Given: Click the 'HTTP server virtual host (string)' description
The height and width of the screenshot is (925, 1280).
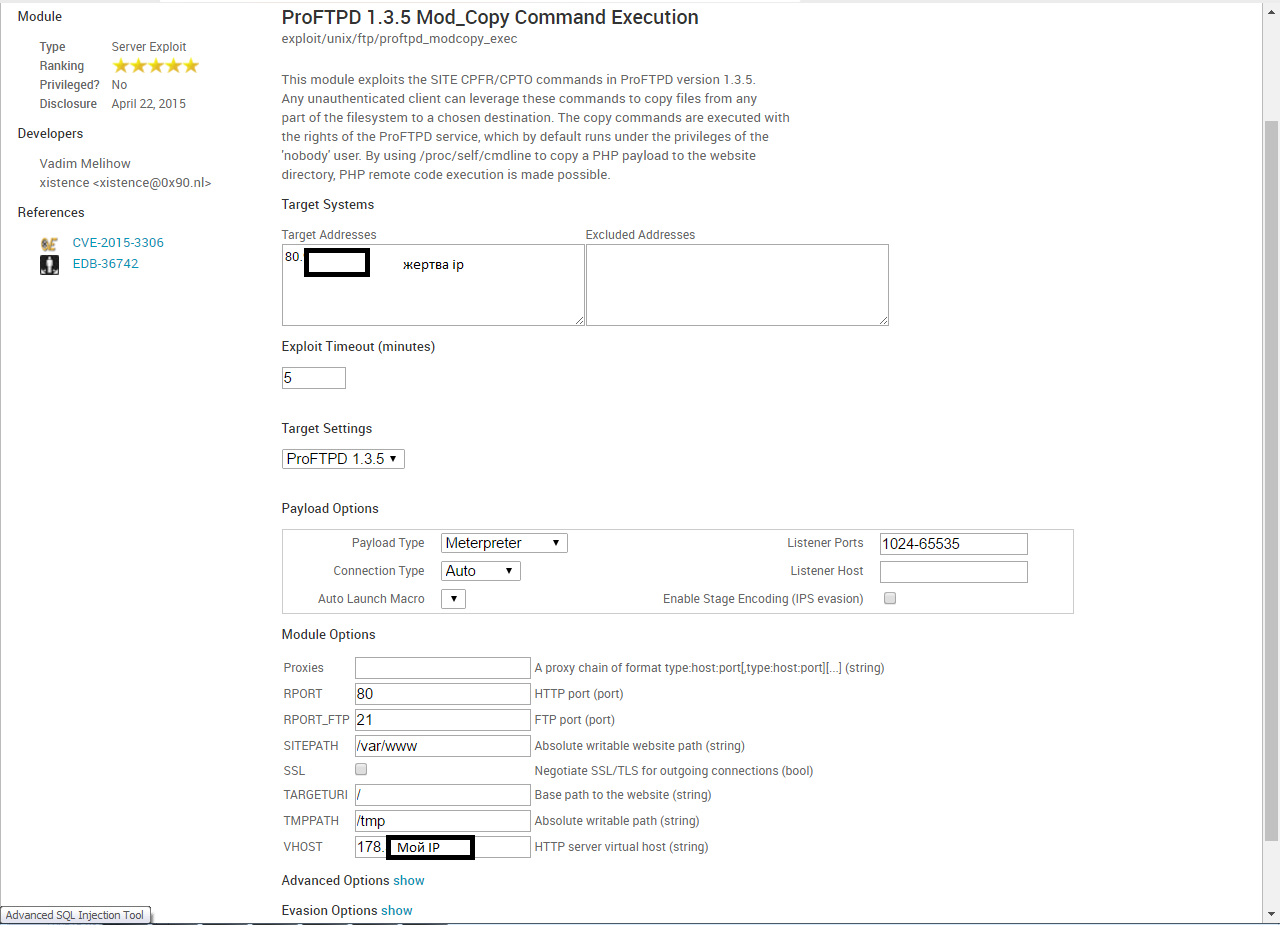Looking at the screenshot, I should coord(622,847).
